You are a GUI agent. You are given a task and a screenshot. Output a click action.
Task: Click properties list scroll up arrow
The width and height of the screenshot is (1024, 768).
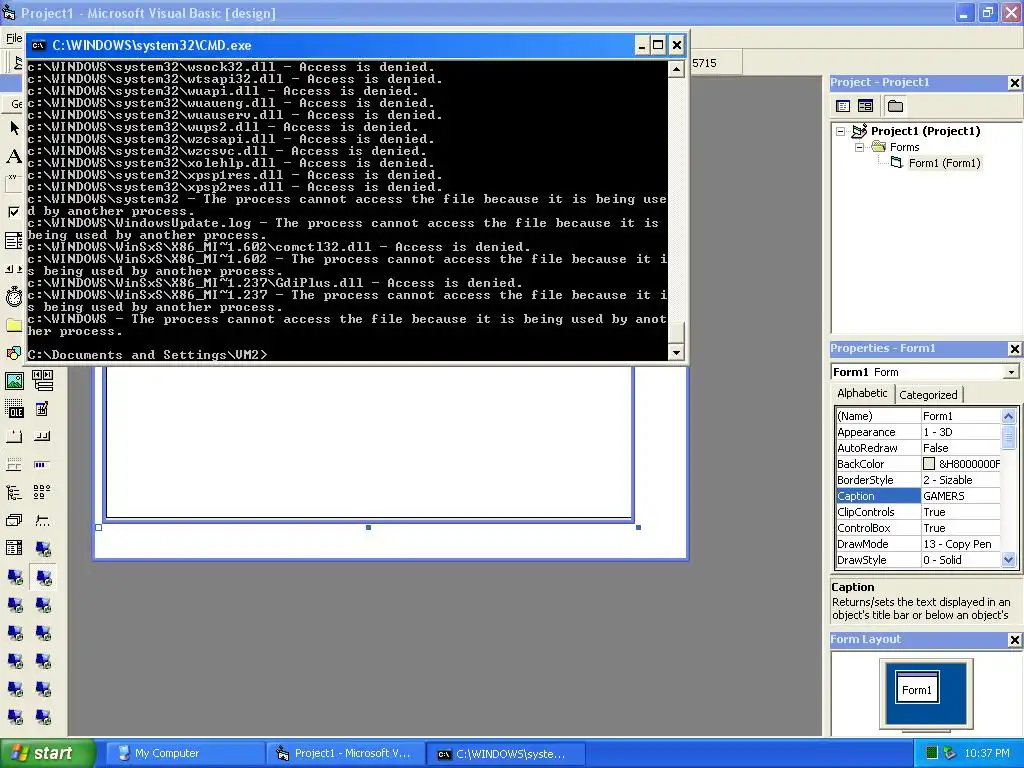coord(1008,416)
